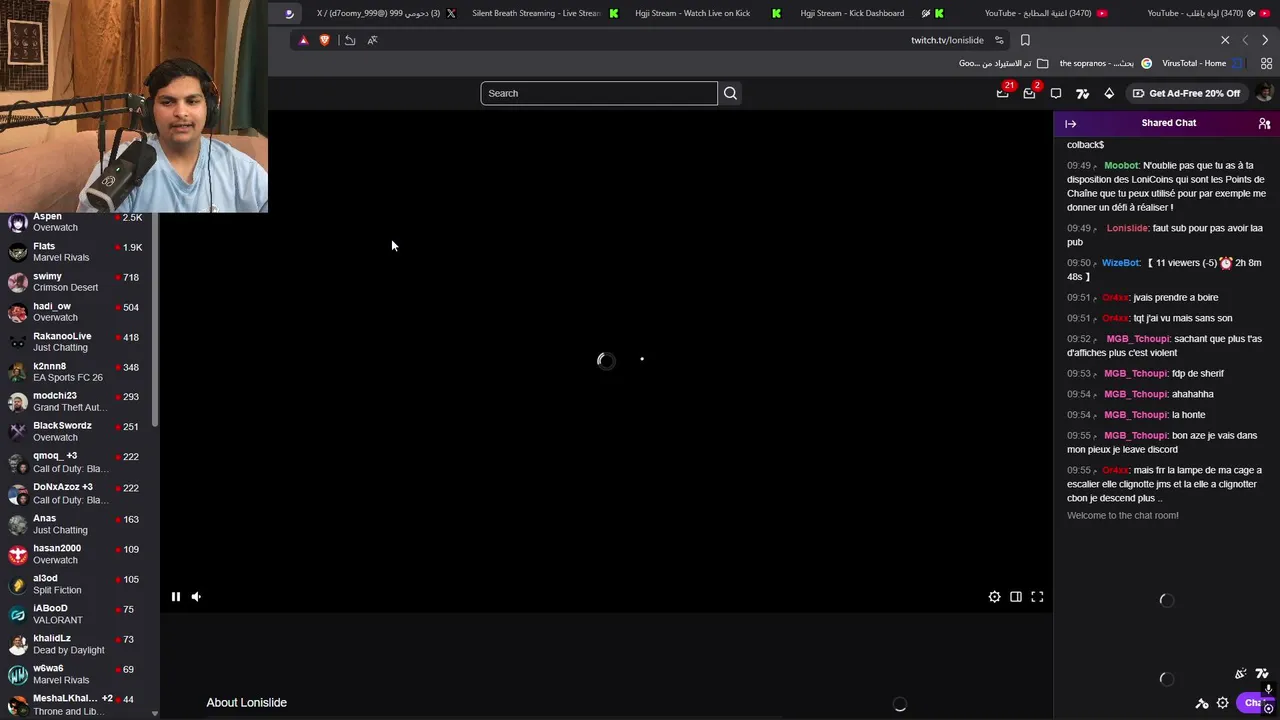Open the 7TV emote menu icon in chat
The width and height of the screenshot is (1280, 720).
point(1262,674)
